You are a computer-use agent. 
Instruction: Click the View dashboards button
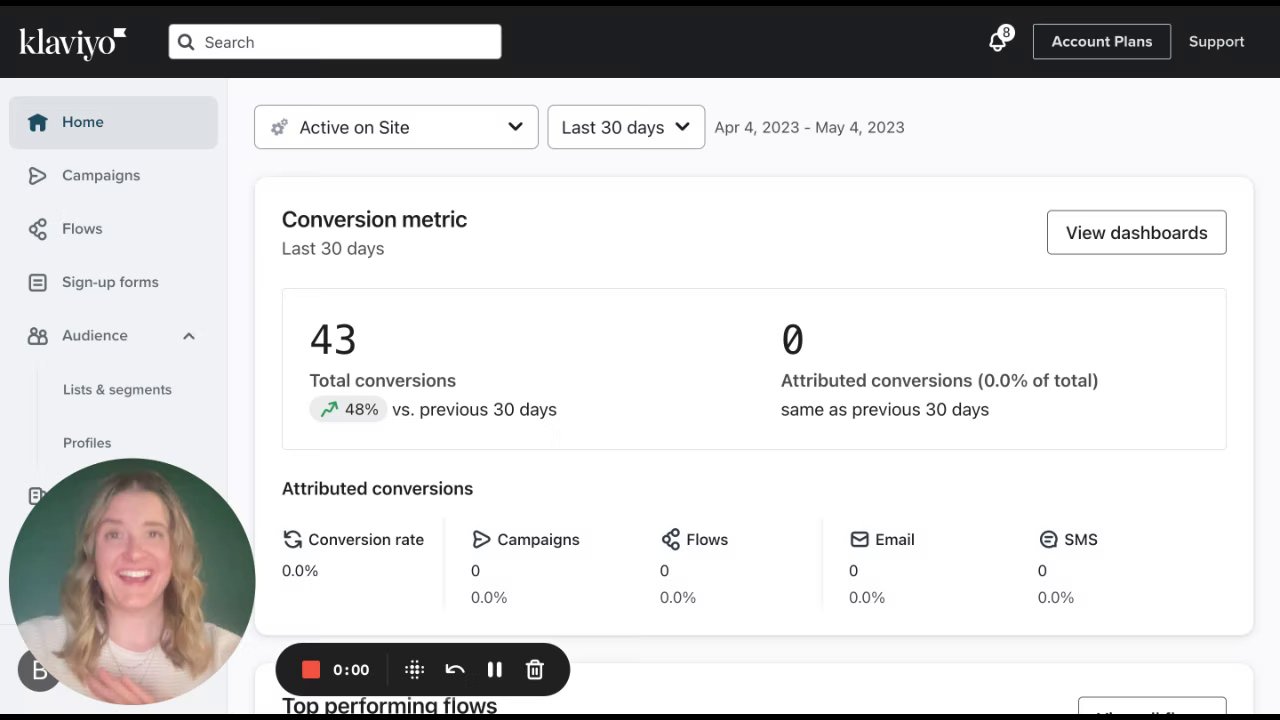(1136, 233)
